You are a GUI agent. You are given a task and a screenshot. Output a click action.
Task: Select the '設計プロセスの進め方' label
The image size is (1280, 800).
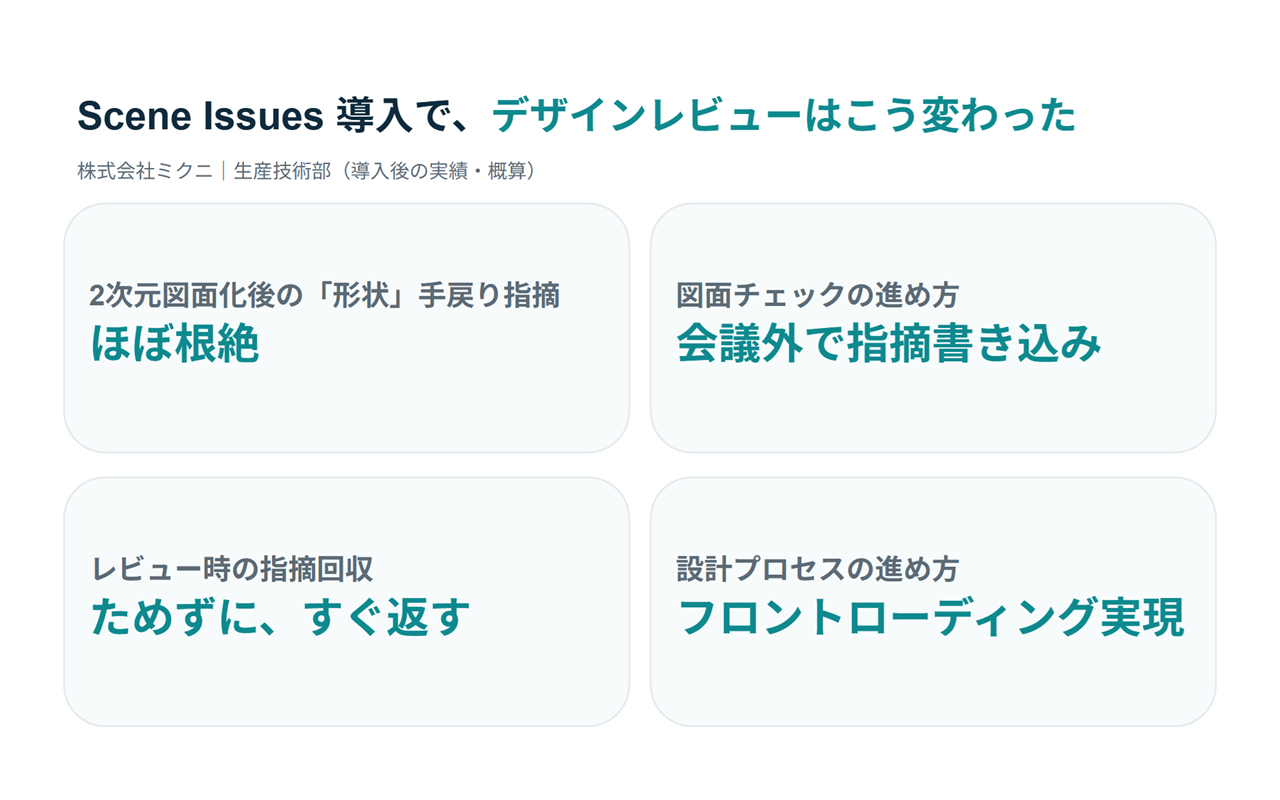[817, 570]
